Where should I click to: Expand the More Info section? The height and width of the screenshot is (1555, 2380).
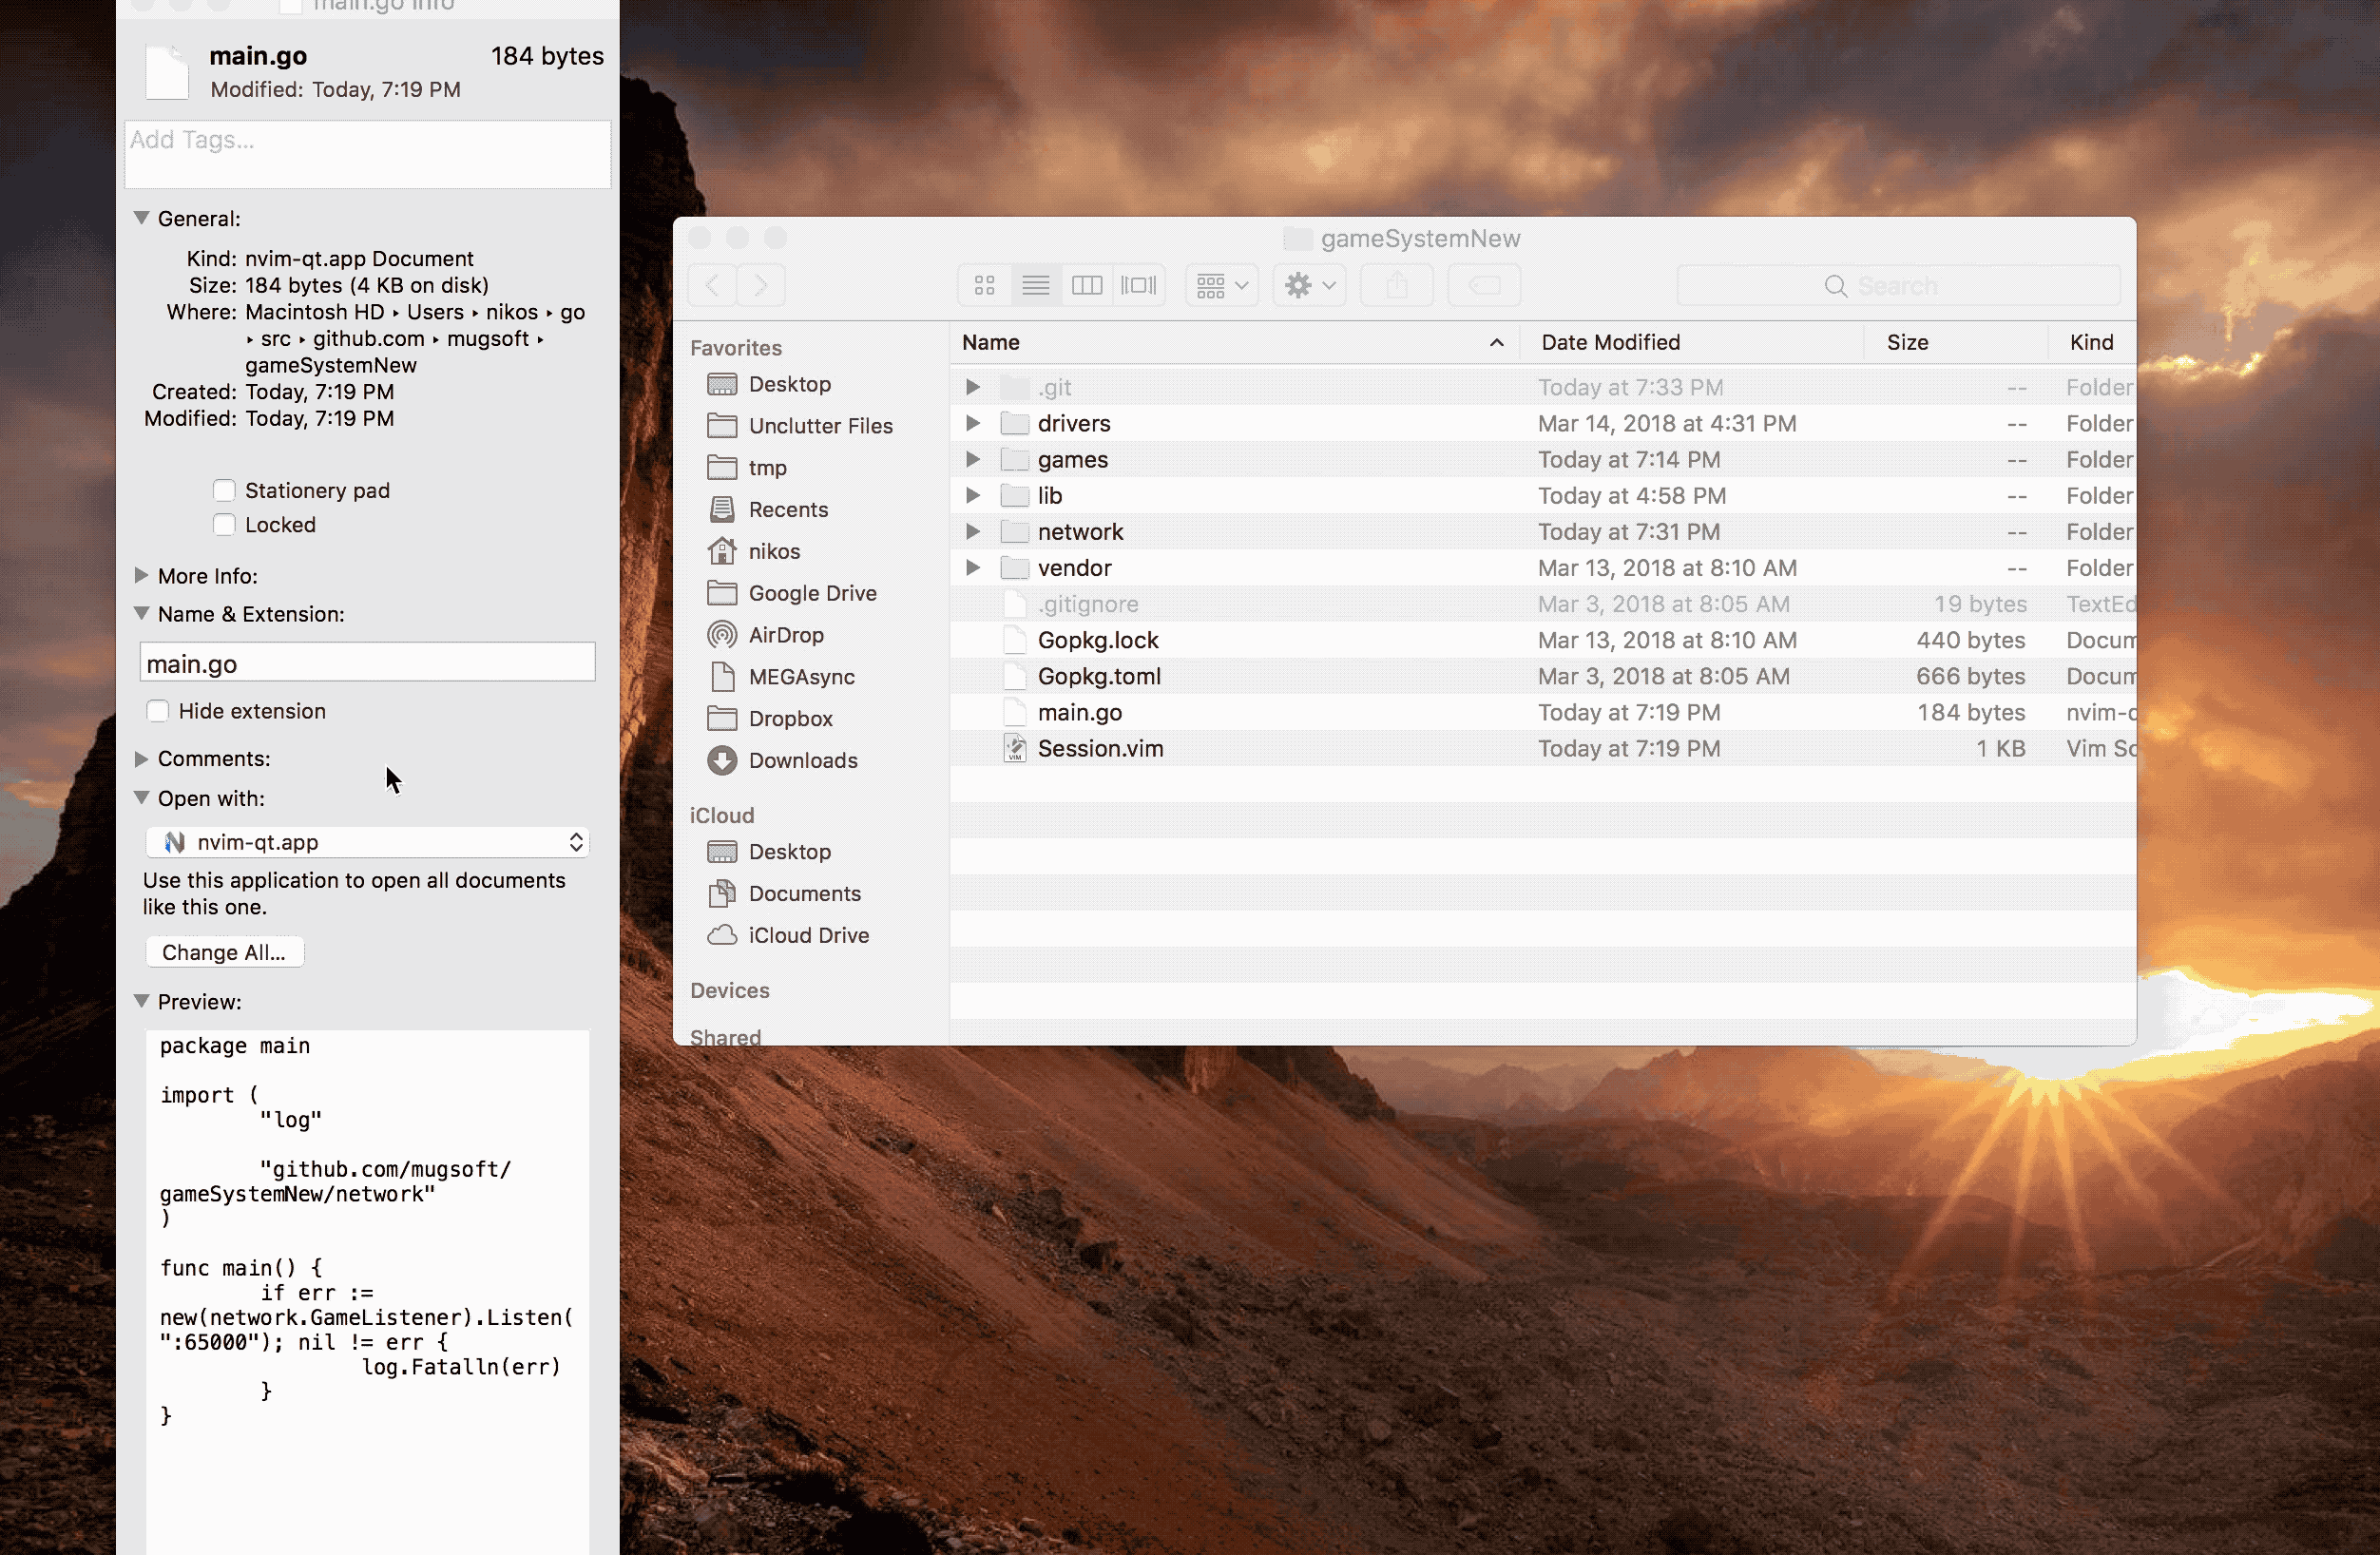[x=141, y=575]
